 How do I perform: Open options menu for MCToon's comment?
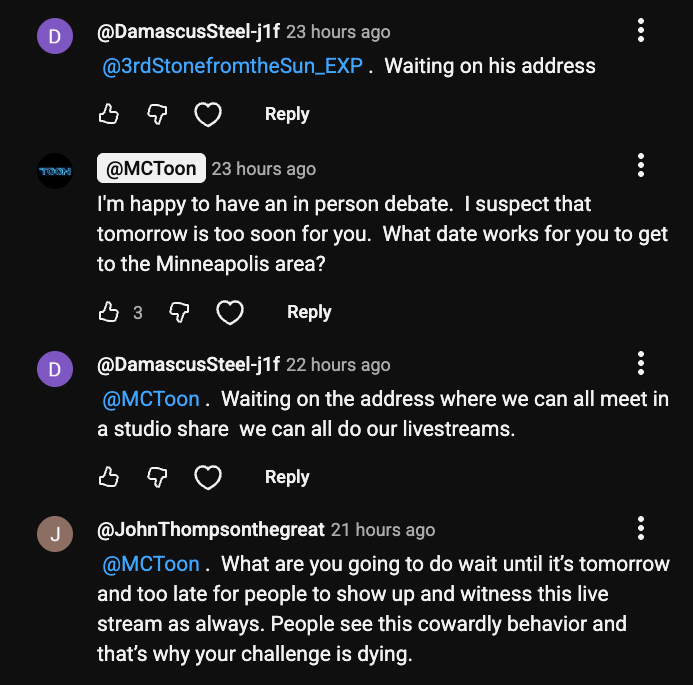(x=641, y=166)
